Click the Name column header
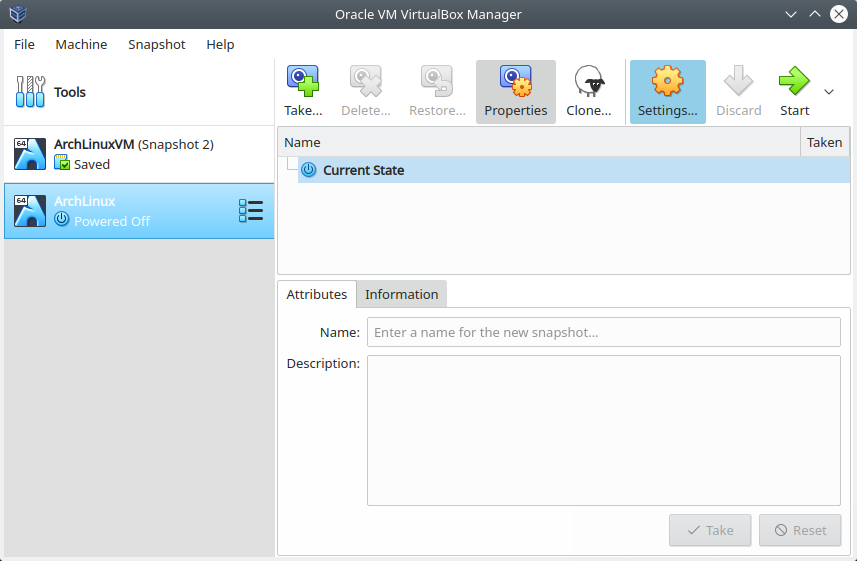The image size is (857, 561). point(539,142)
